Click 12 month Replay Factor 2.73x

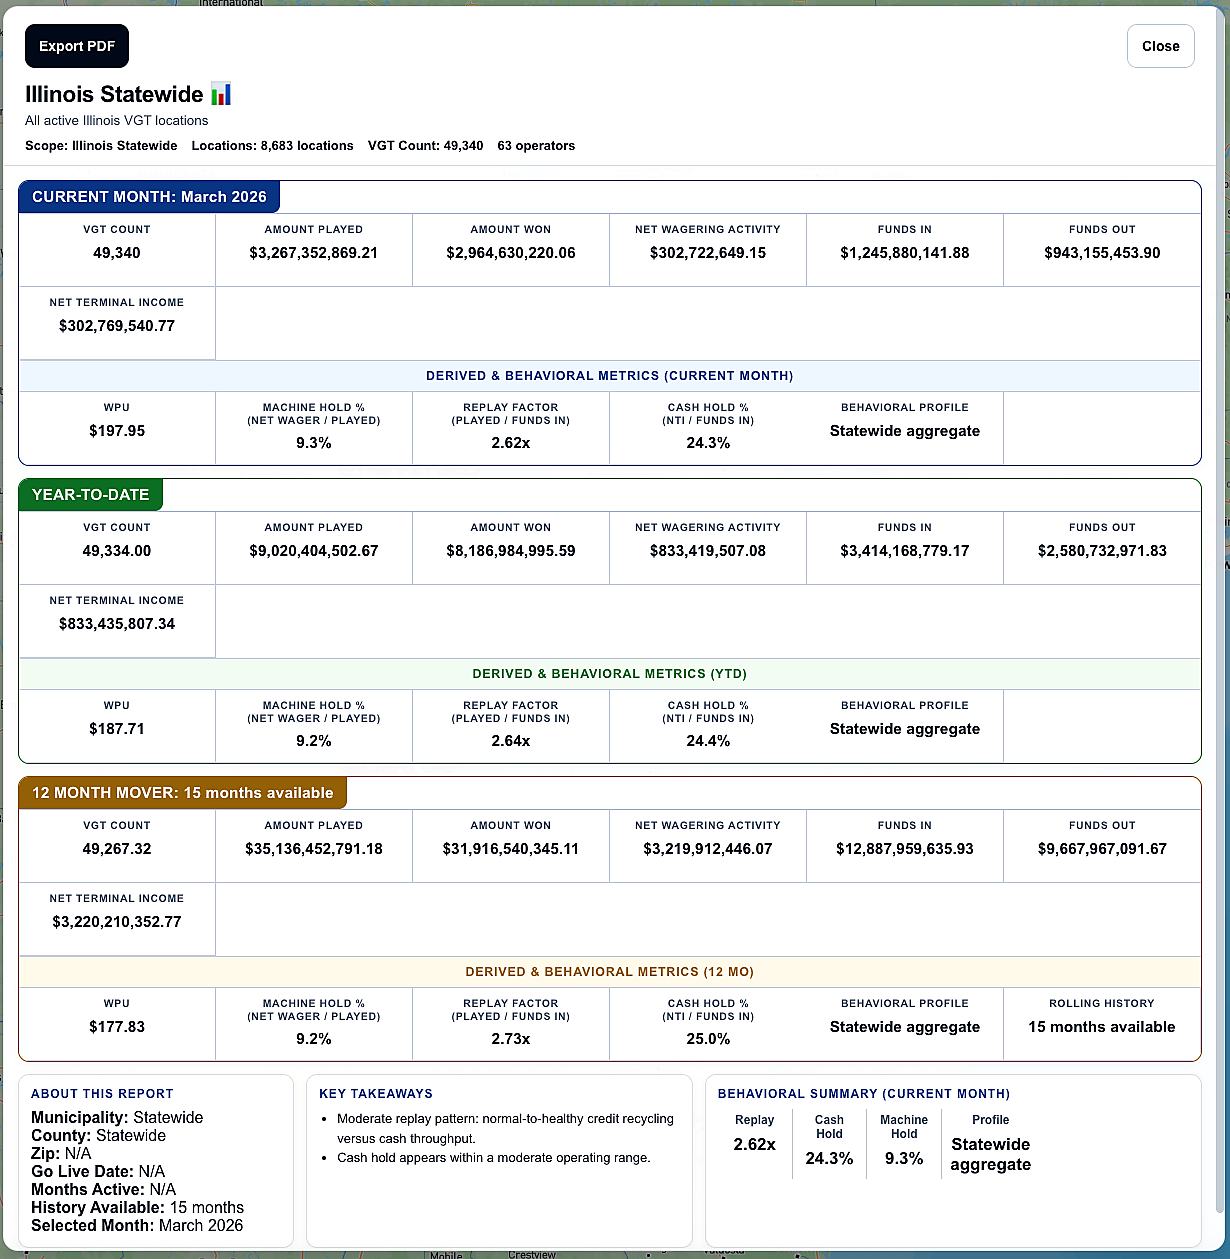pyautogui.click(x=511, y=1039)
